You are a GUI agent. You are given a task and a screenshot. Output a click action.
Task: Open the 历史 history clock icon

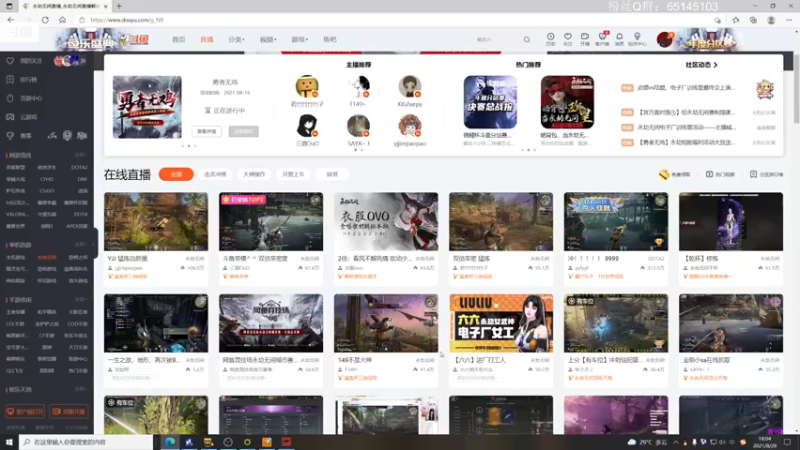tap(551, 39)
